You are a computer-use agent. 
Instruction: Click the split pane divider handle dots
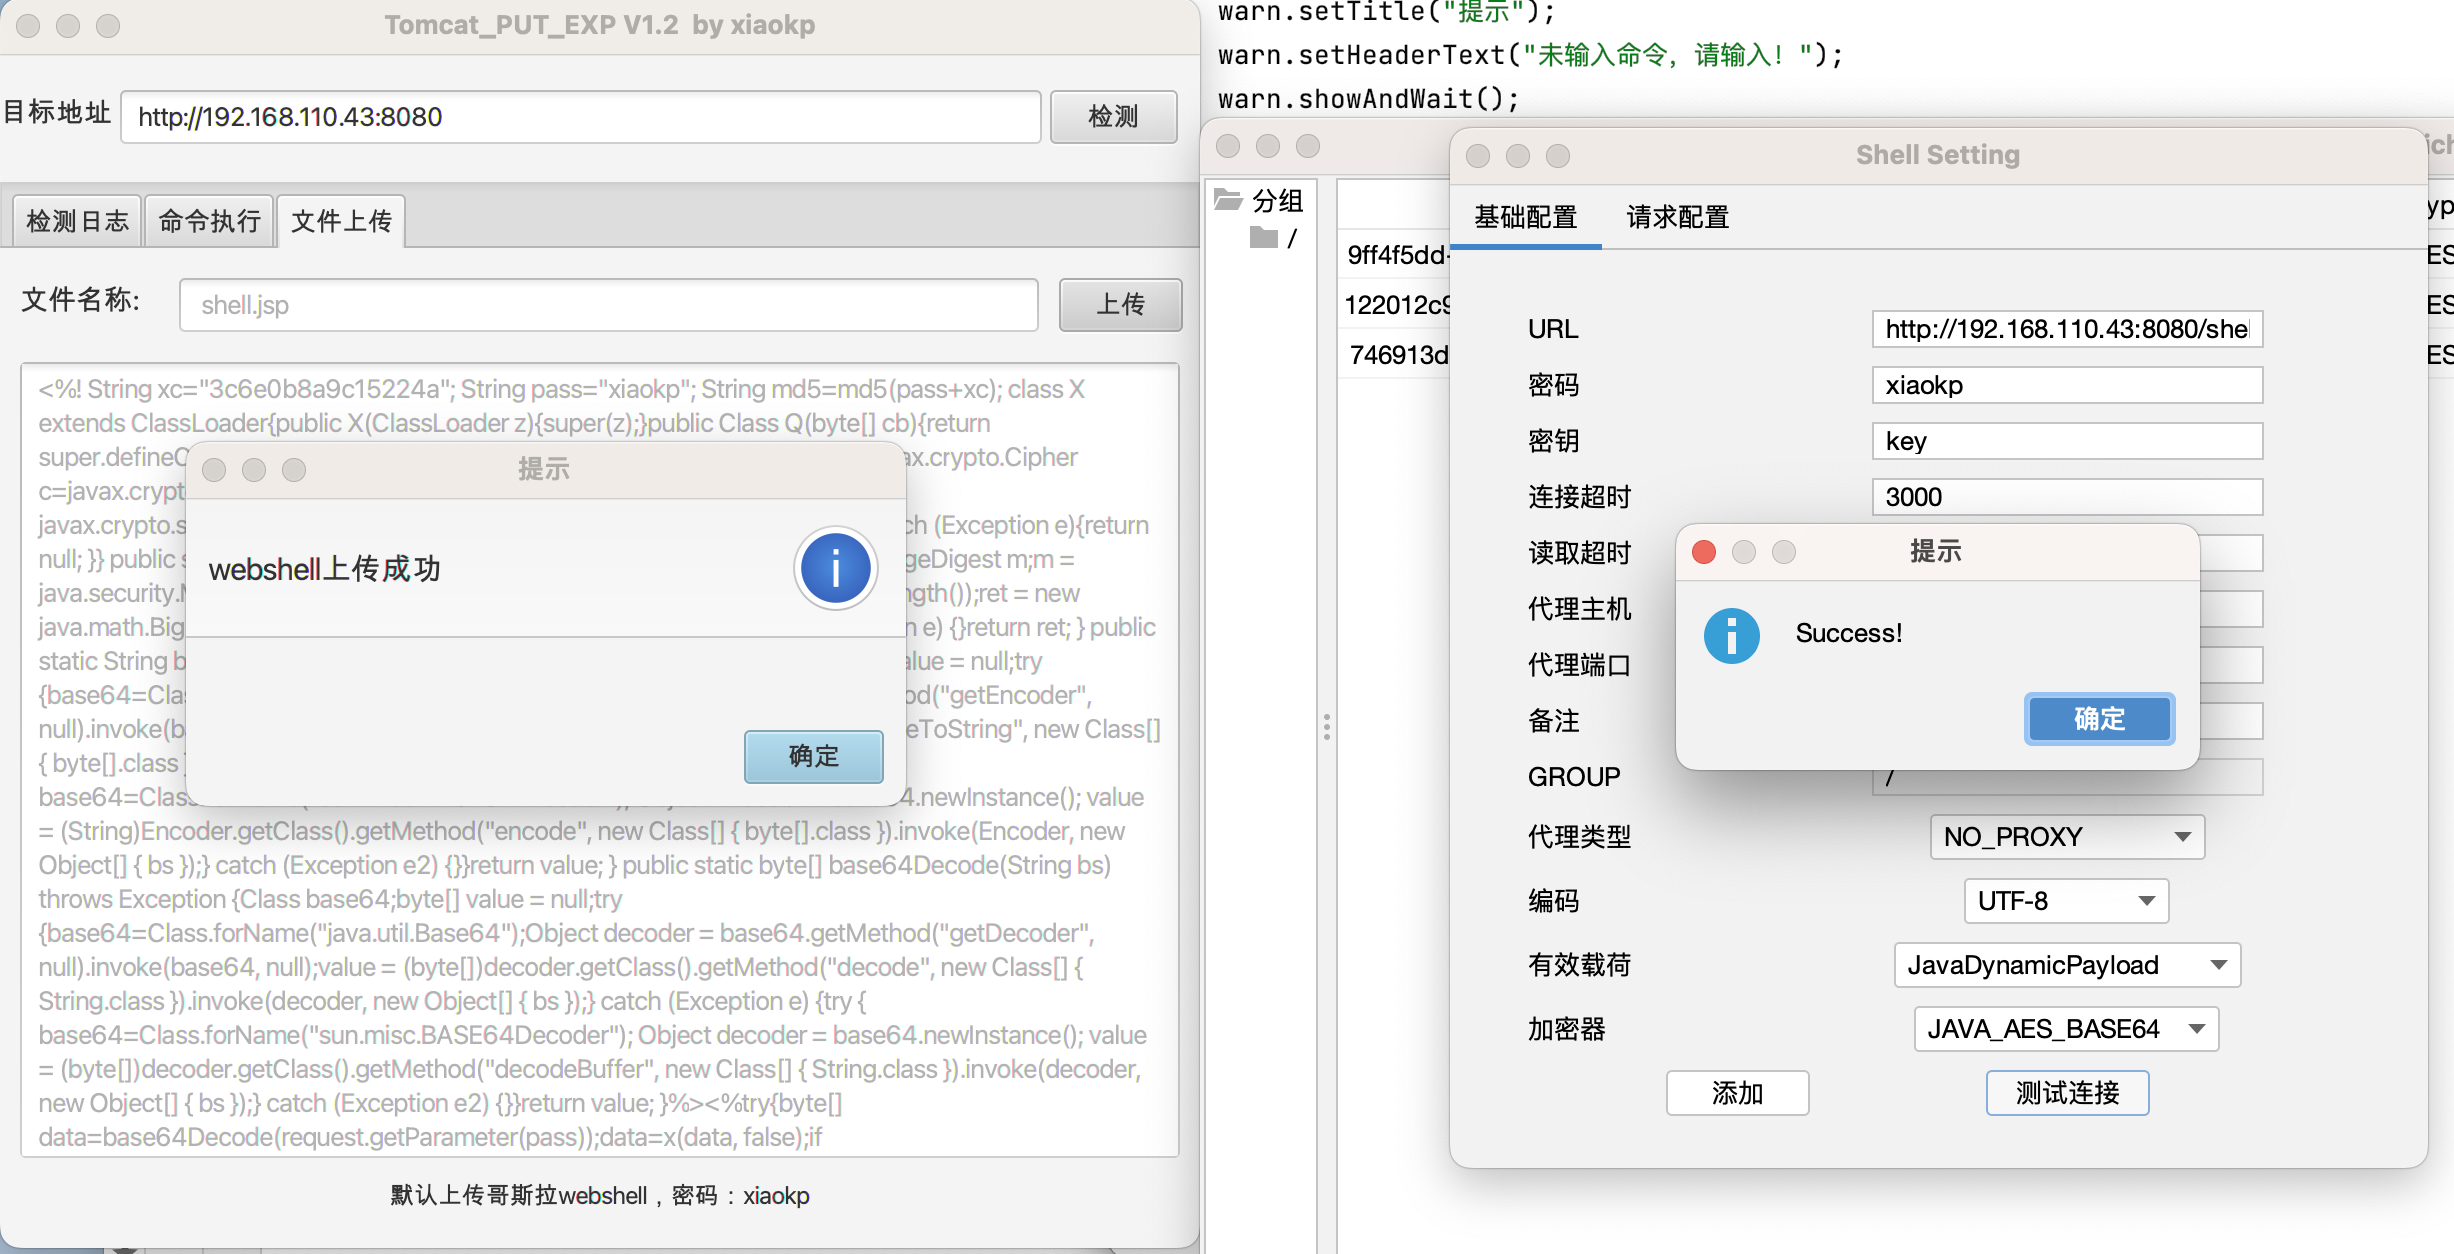(1327, 727)
